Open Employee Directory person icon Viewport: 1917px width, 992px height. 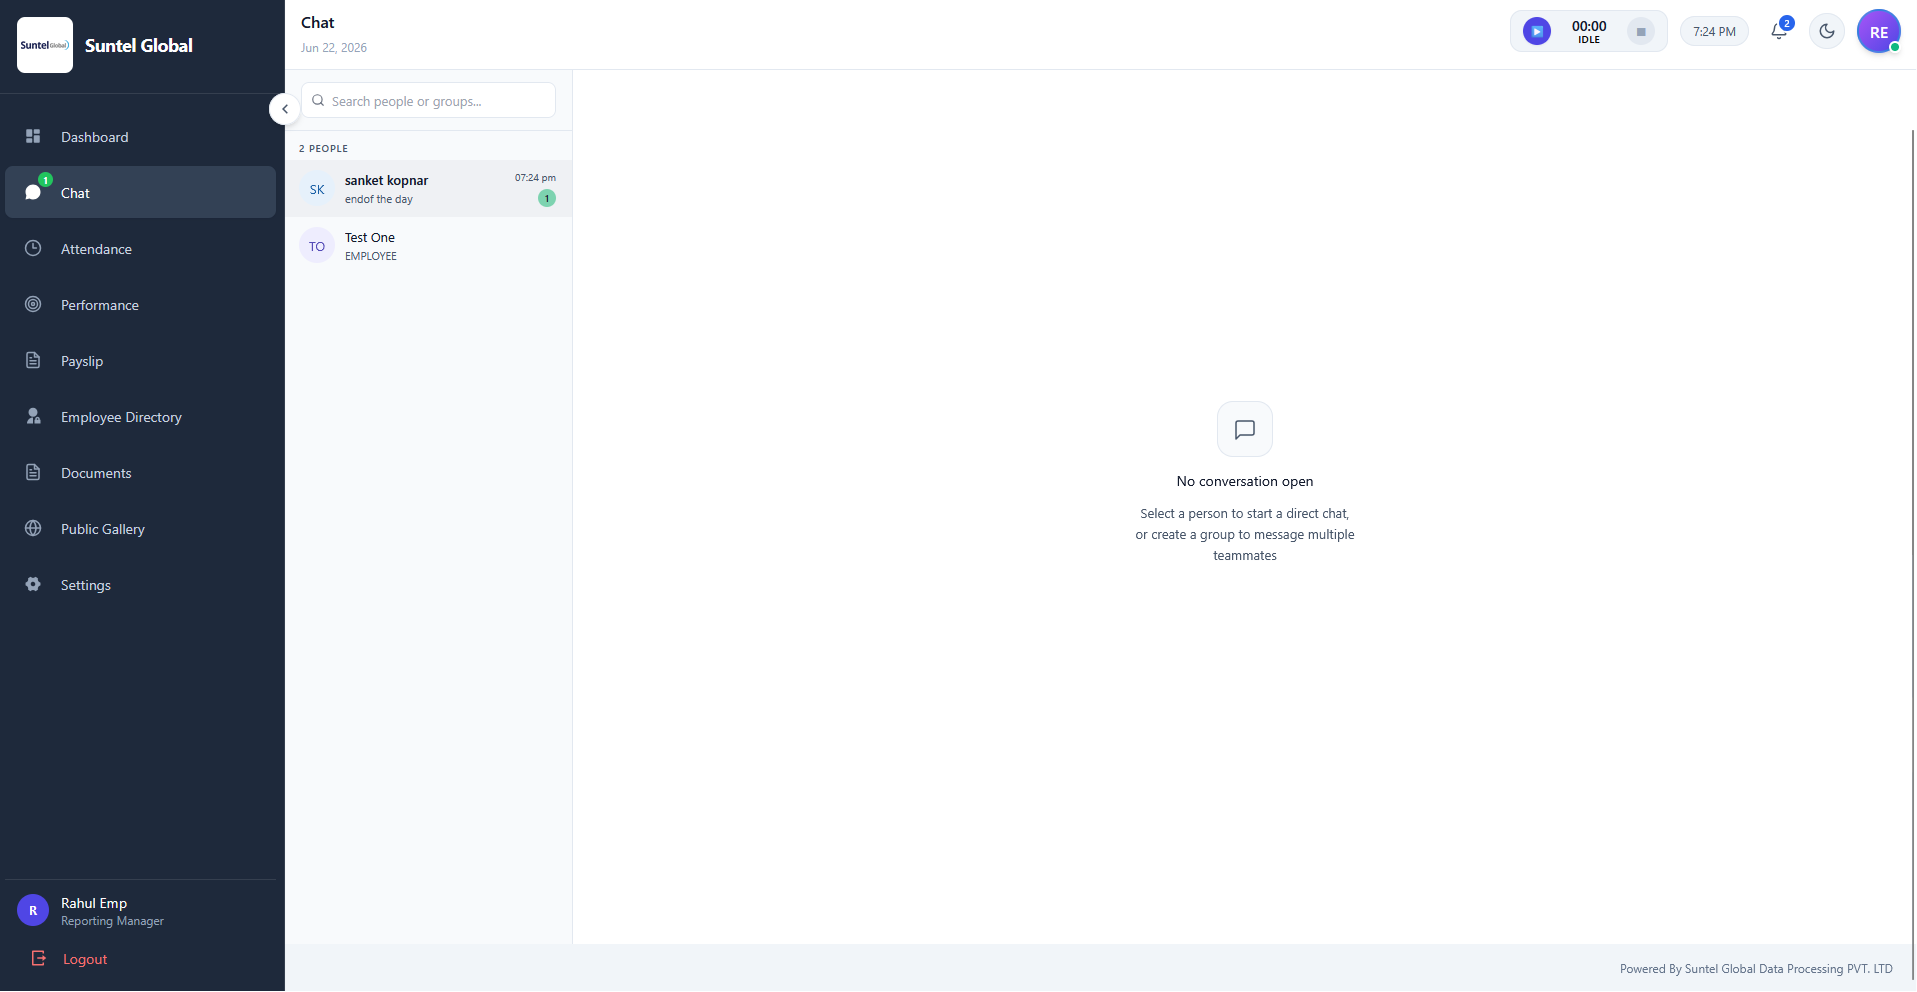coord(33,416)
